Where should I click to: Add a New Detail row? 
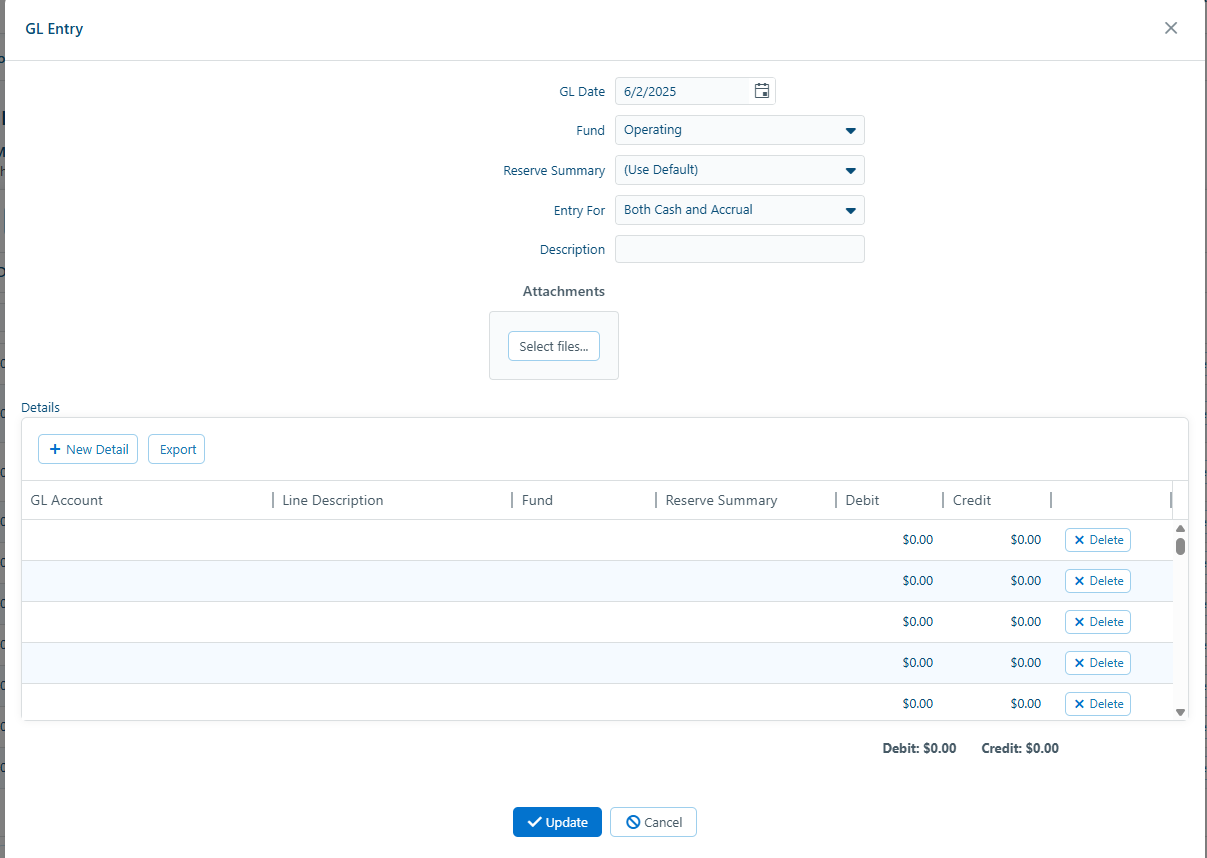(88, 449)
